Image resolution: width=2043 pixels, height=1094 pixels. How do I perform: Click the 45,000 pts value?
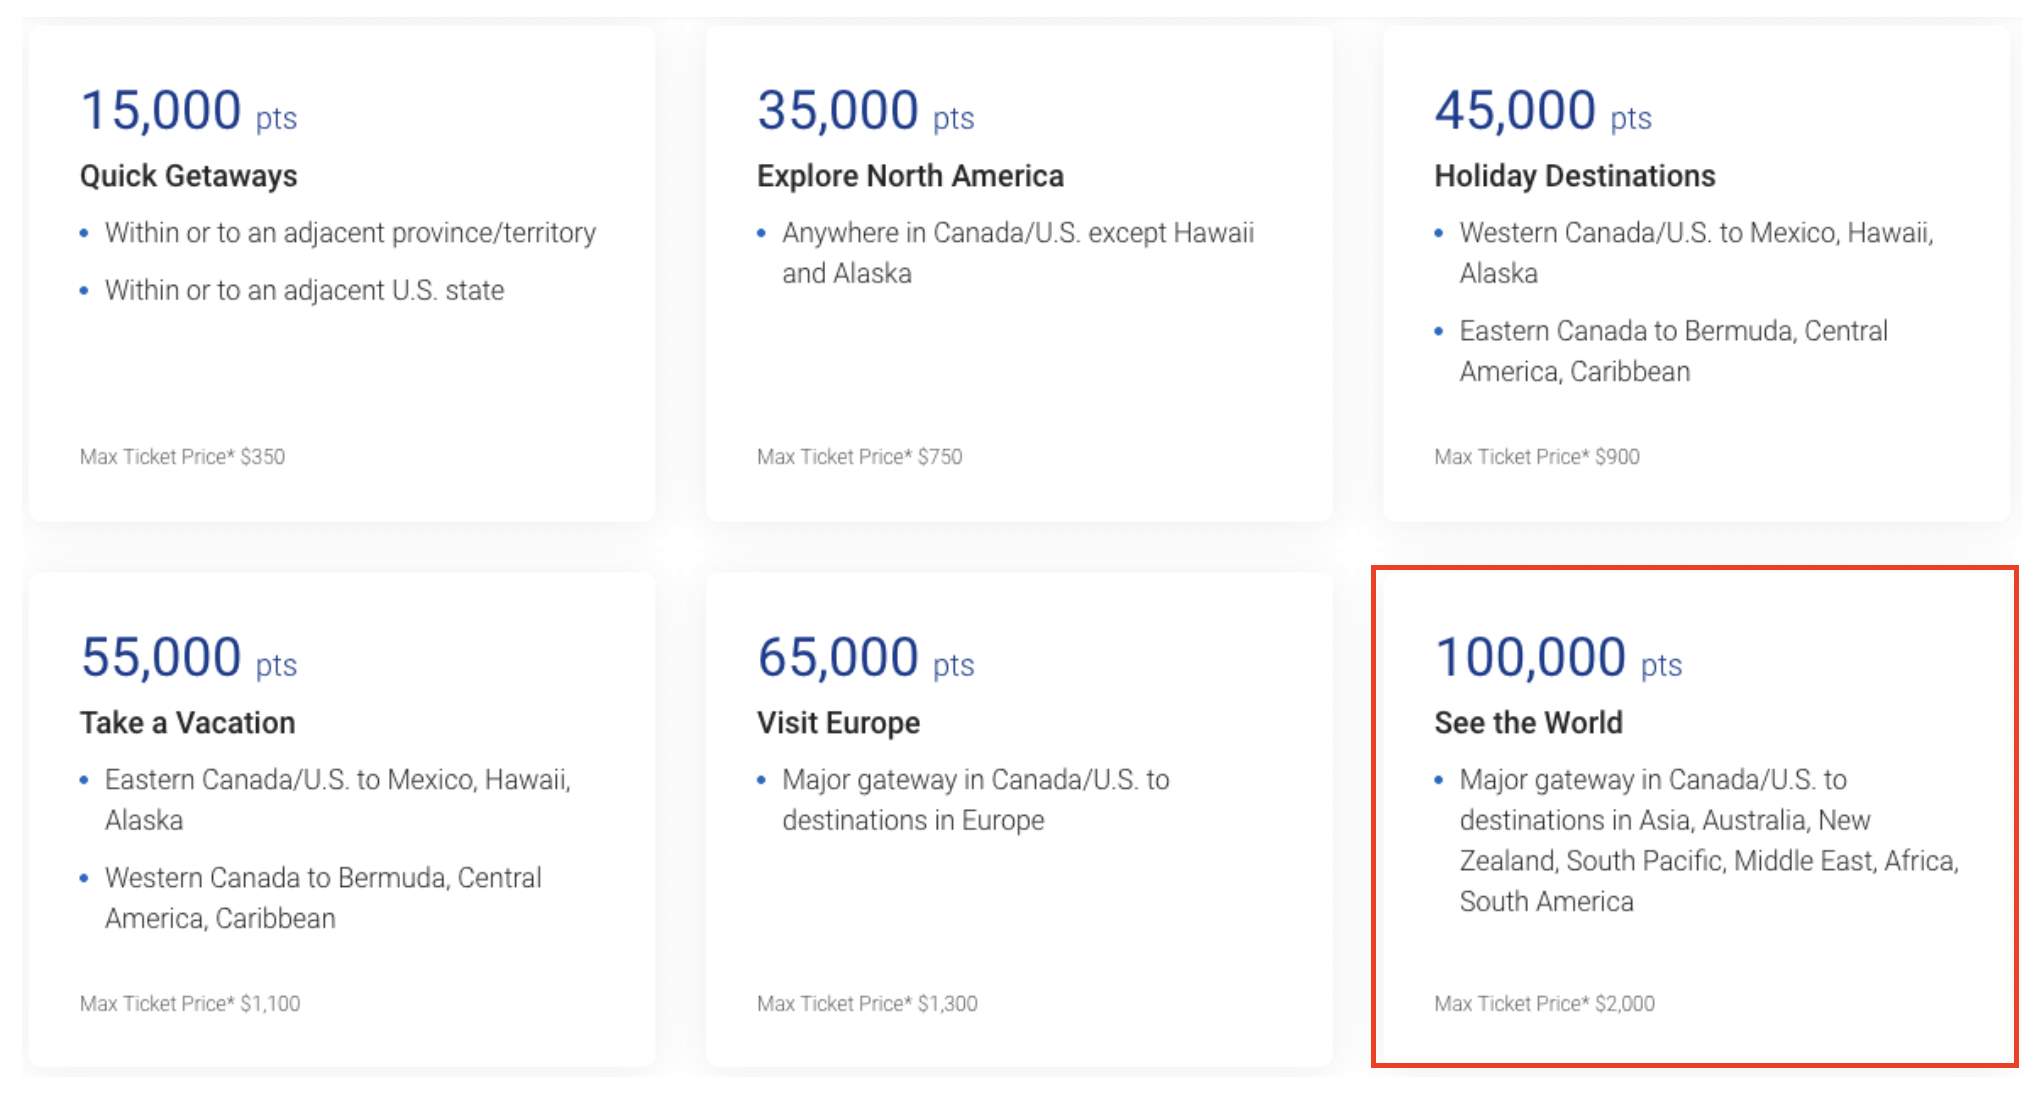[1542, 111]
